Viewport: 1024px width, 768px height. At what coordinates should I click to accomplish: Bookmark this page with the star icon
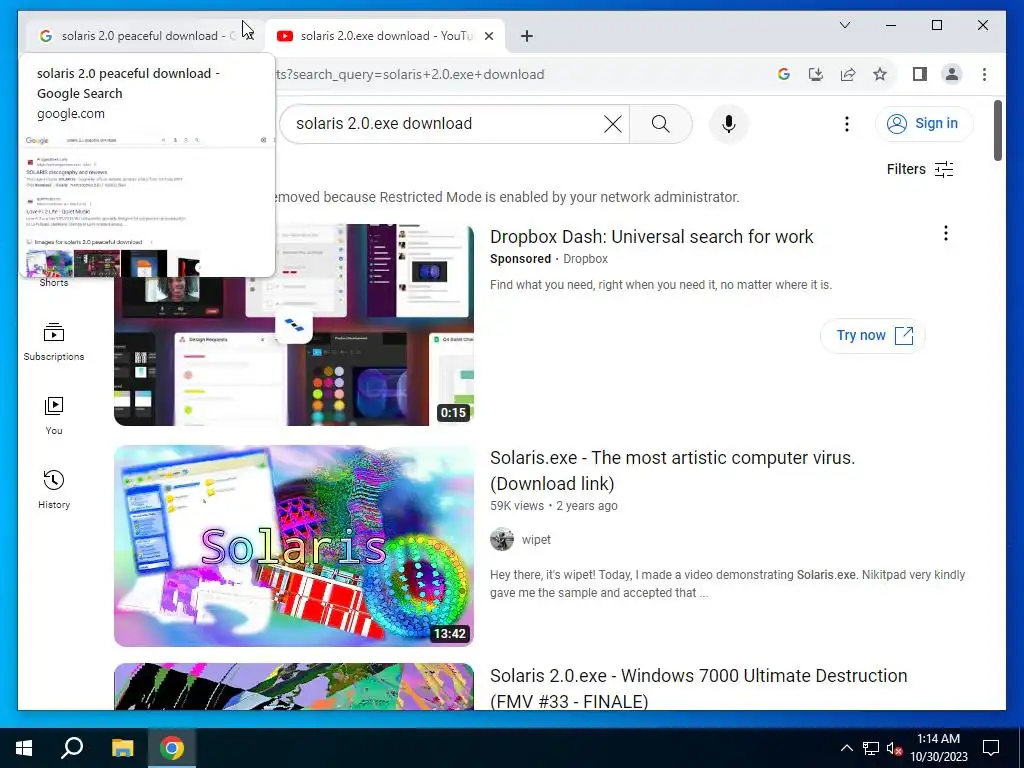pos(880,74)
